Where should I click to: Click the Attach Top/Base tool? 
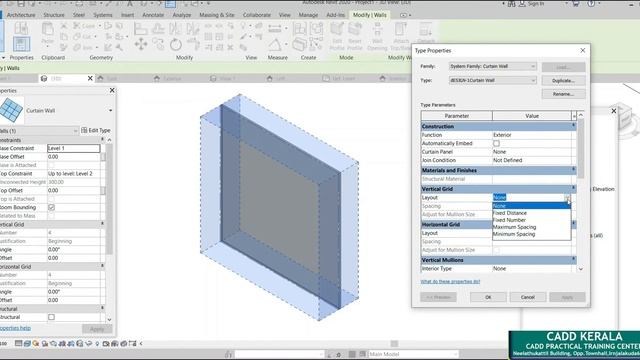click(x=401, y=36)
